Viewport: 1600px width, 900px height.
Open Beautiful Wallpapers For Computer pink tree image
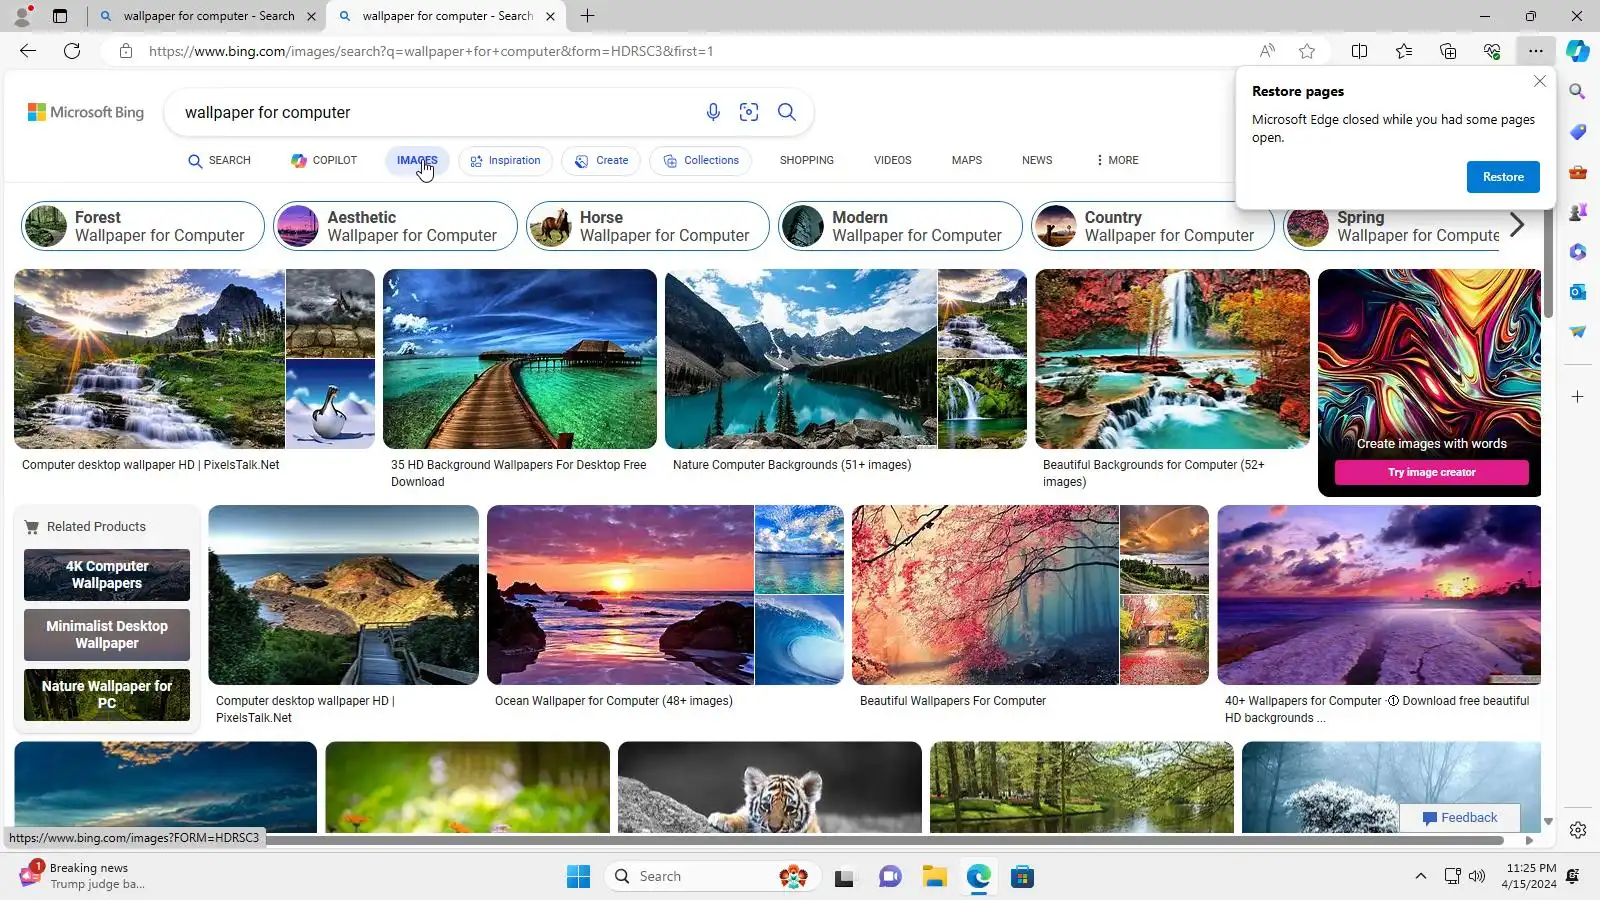click(x=985, y=595)
